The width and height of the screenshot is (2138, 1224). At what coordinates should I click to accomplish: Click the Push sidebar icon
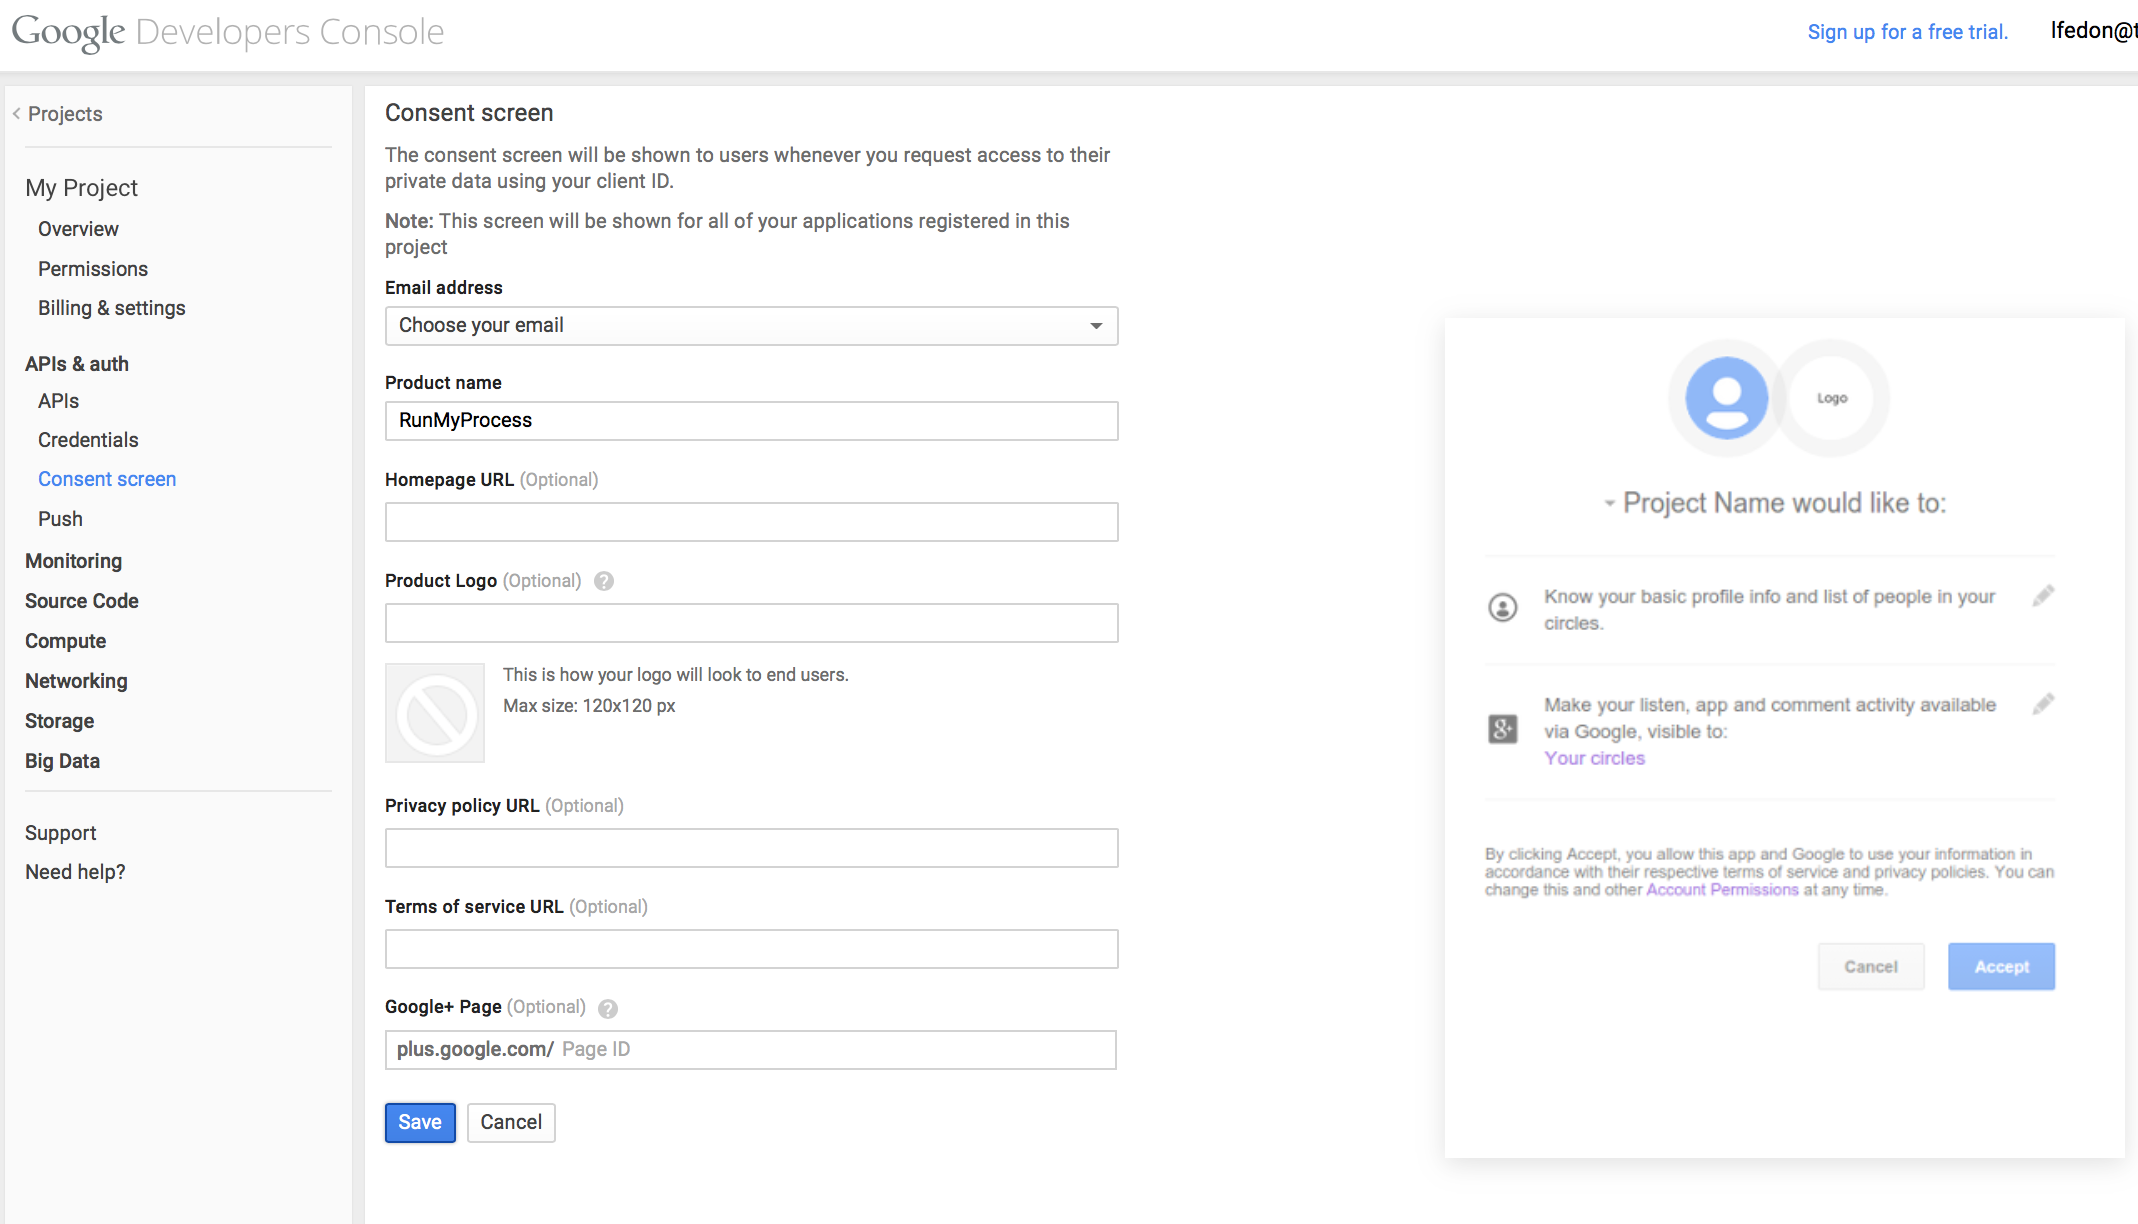(x=59, y=518)
